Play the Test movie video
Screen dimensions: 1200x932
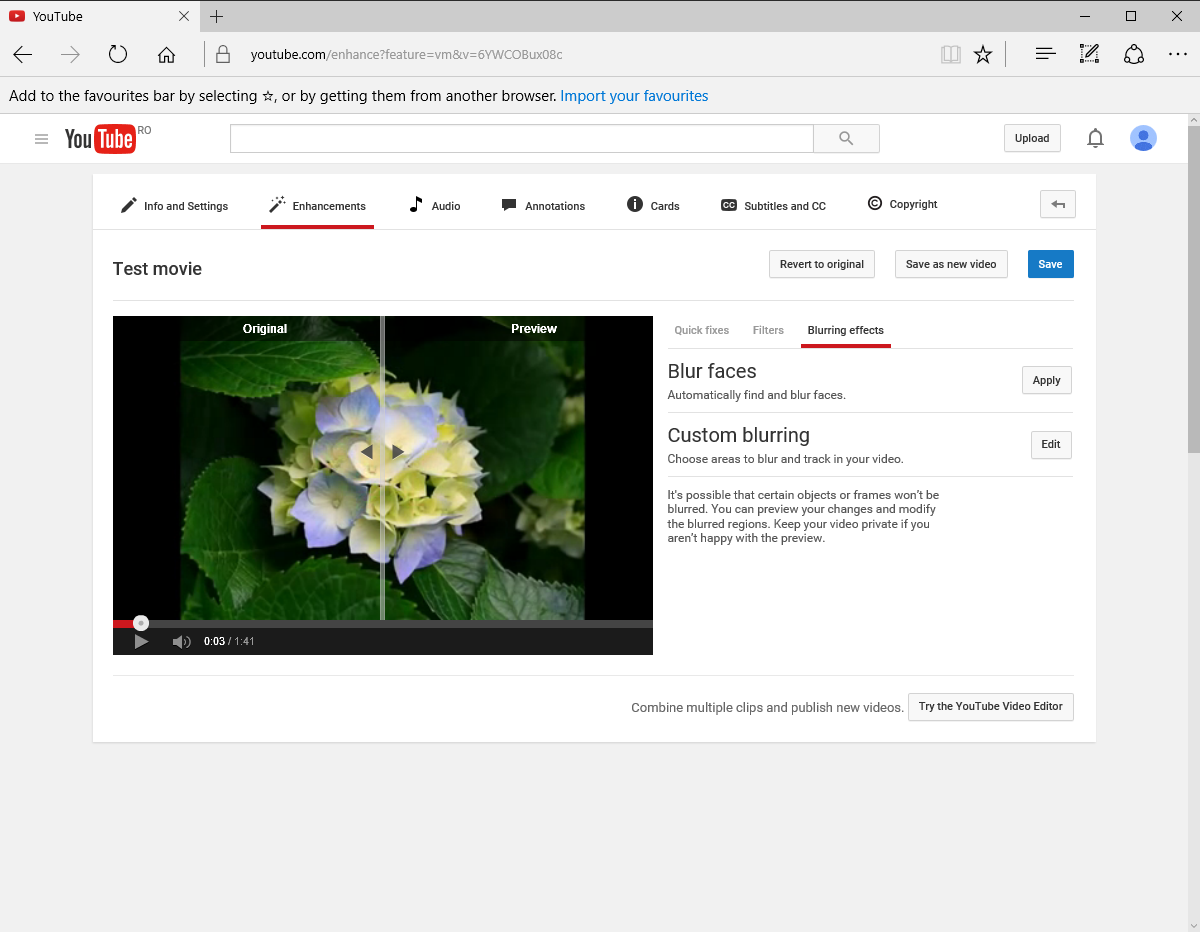pyautogui.click(x=141, y=641)
